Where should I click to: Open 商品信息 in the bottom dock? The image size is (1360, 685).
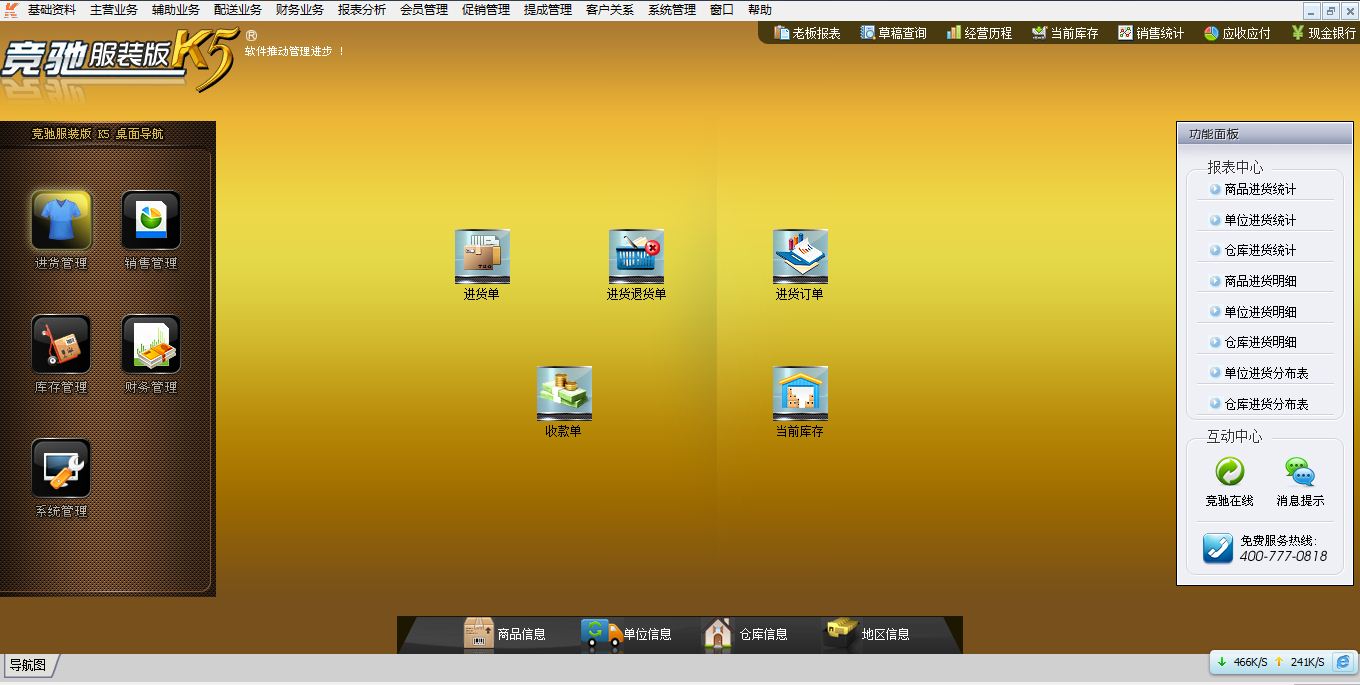[x=505, y=634]
